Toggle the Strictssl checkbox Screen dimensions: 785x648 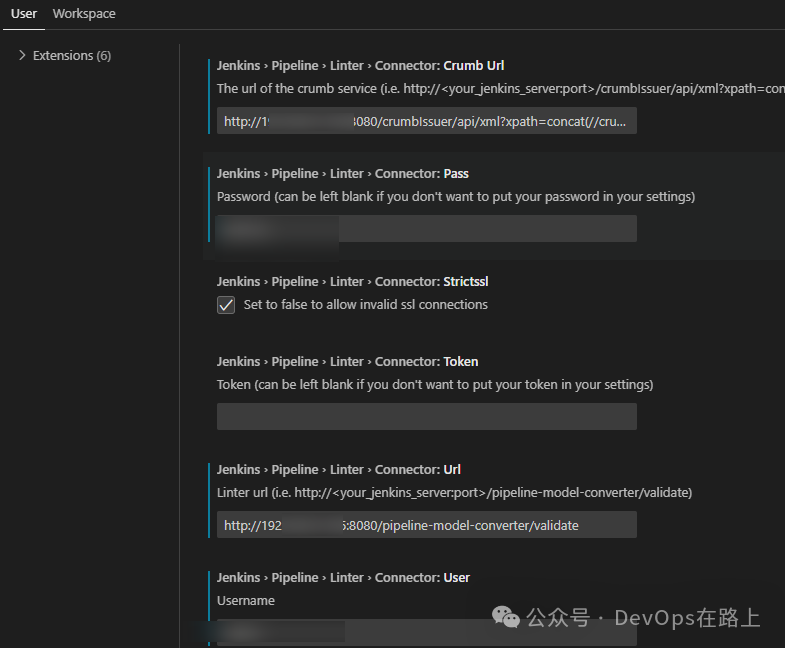coord(226,304)
